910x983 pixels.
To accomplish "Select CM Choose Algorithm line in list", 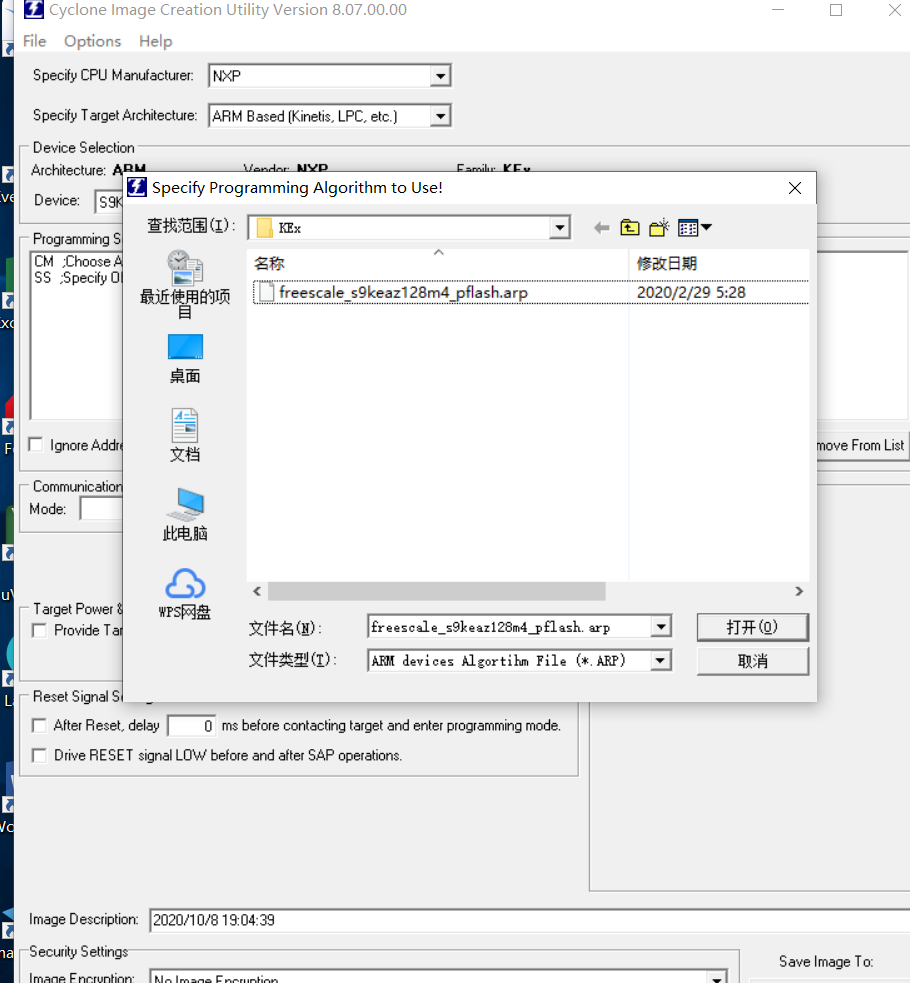I will [x=78, y=261].
